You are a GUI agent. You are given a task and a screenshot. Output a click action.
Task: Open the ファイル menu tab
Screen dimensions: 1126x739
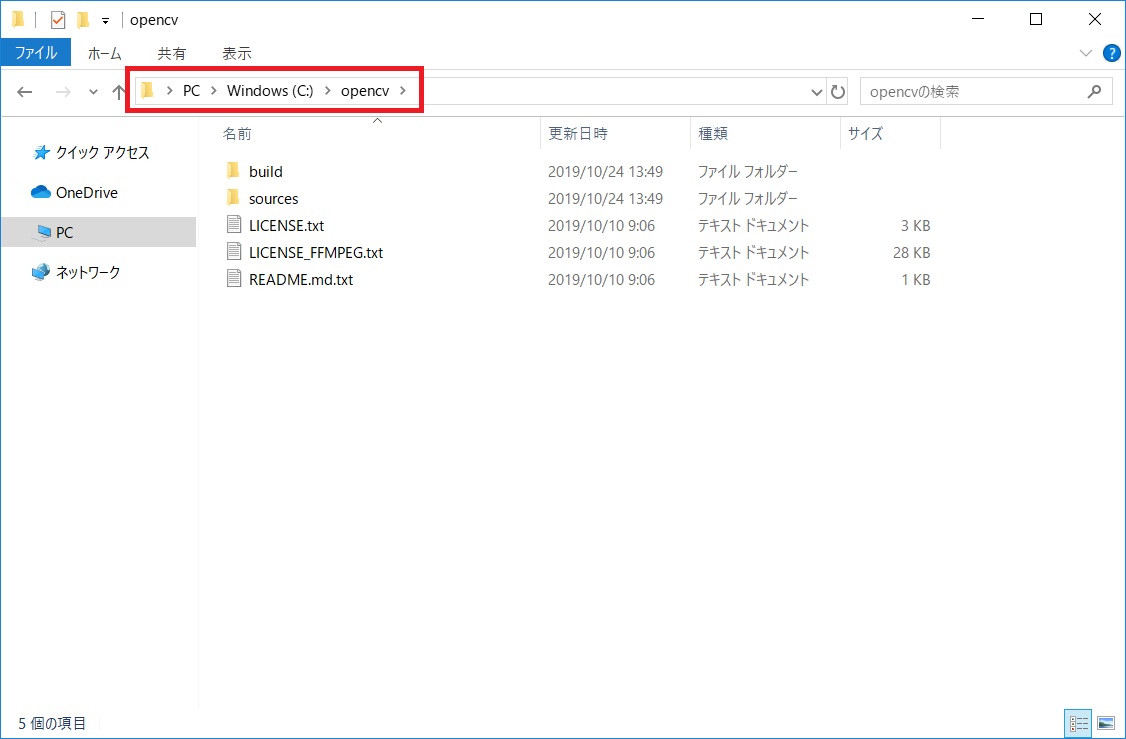coord(36,53)
